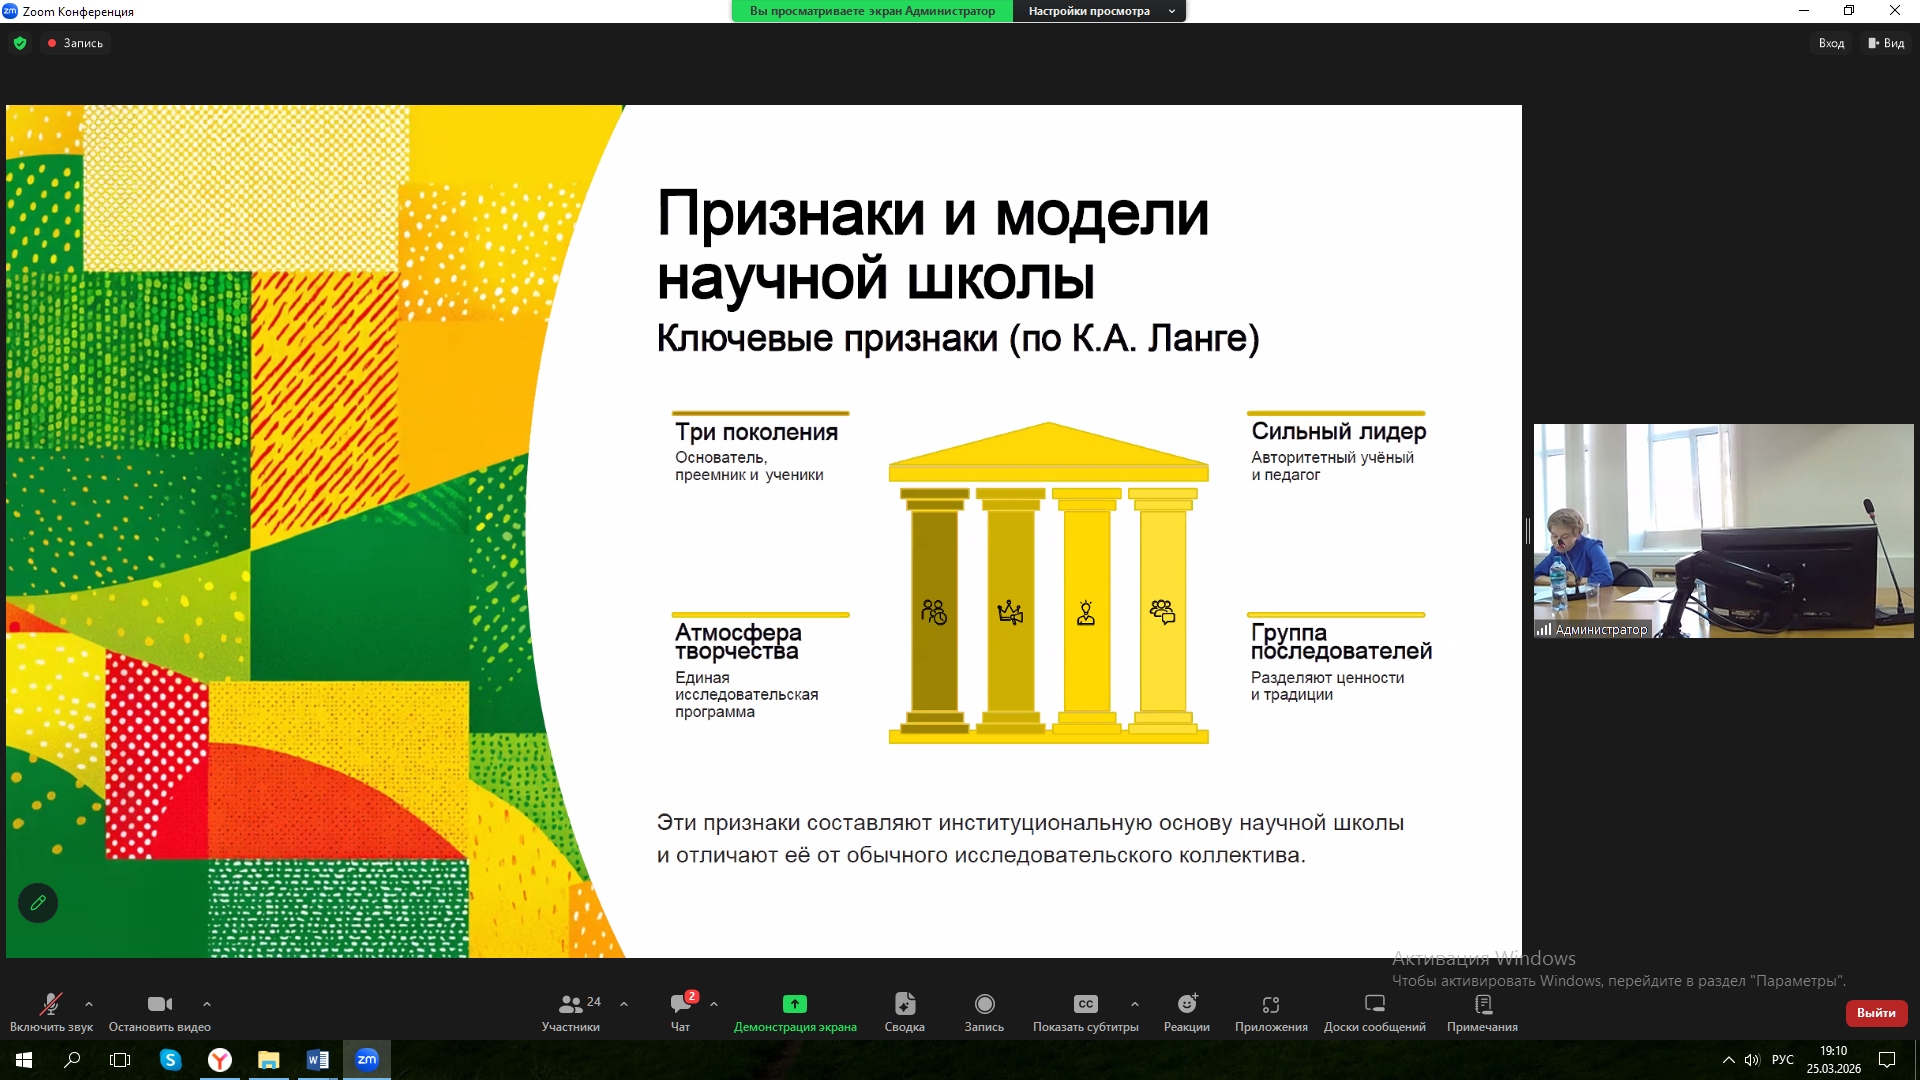The width and height of the screenshot is (1920, 1080).
Task: Open the Summary (Сводка) icon
Action: pos(904,1004)
